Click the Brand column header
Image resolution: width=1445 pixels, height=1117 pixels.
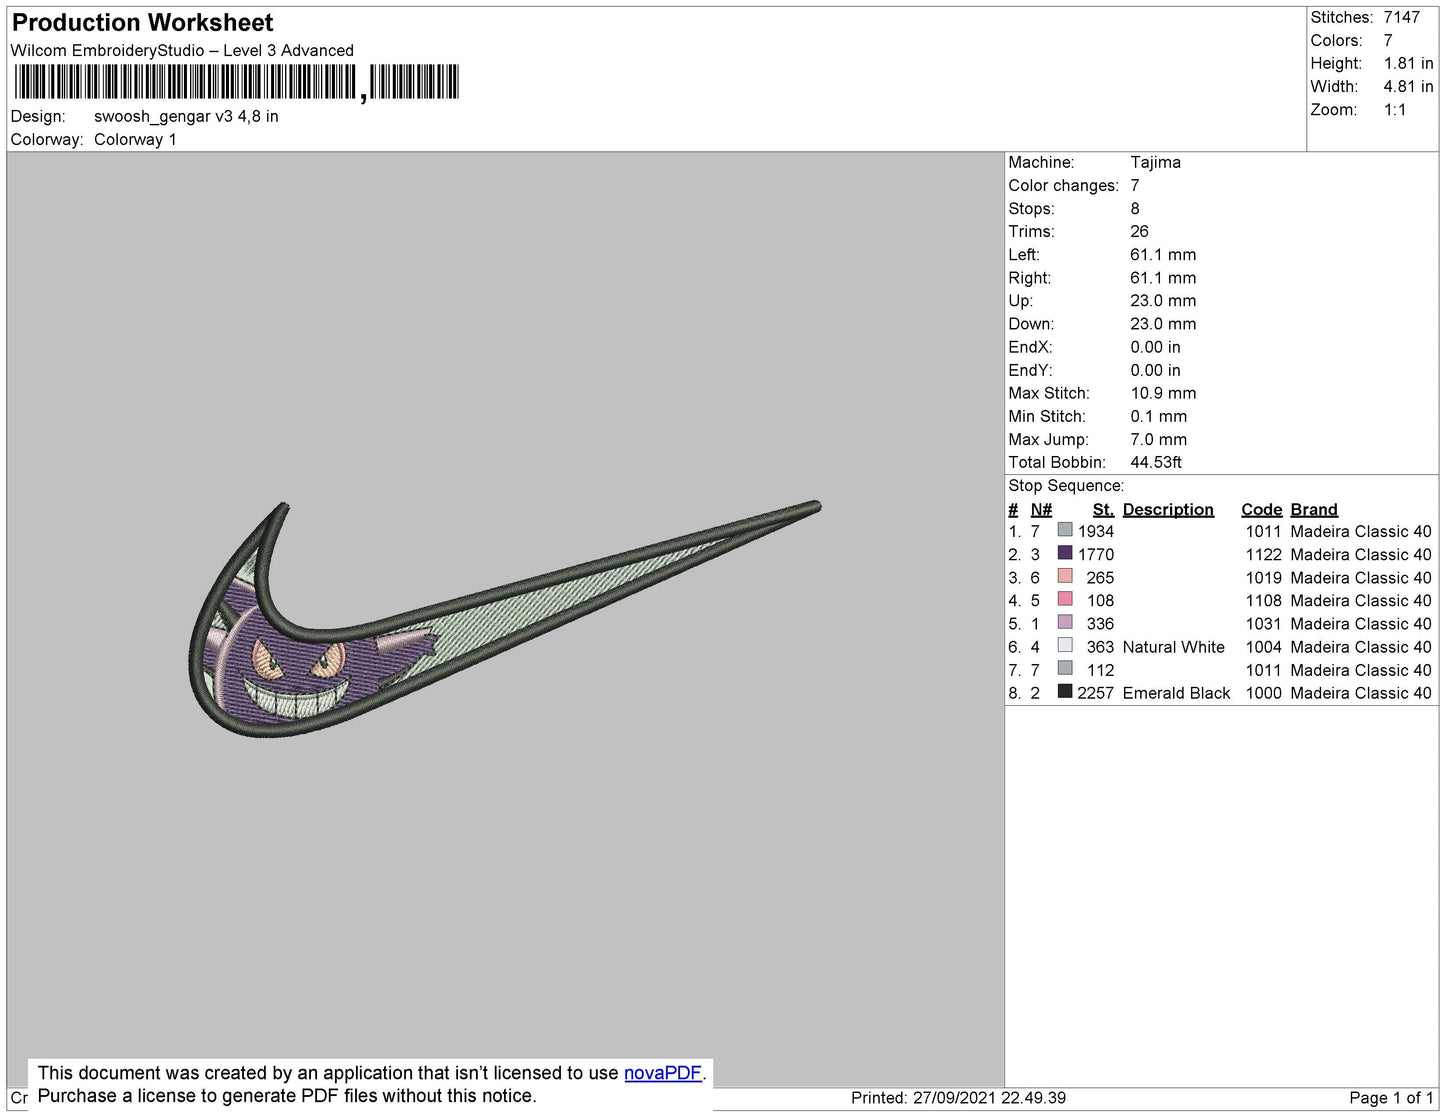1314,509
